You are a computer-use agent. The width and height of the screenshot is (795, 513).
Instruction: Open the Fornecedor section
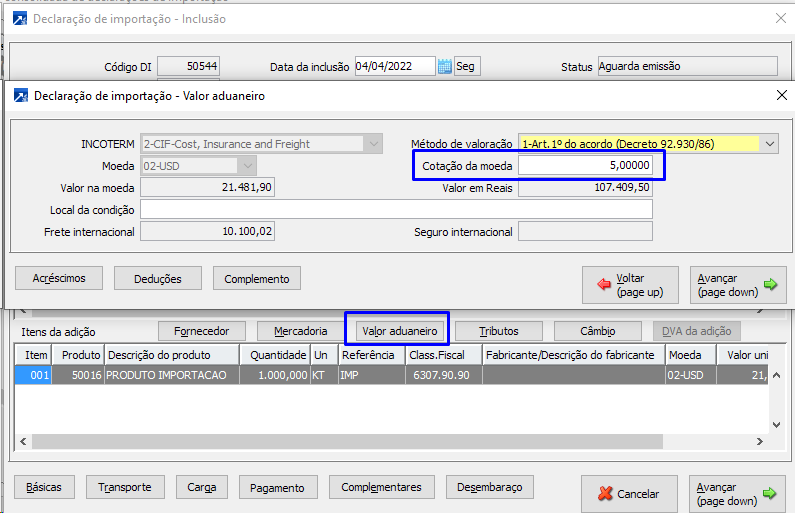(202, 331)
